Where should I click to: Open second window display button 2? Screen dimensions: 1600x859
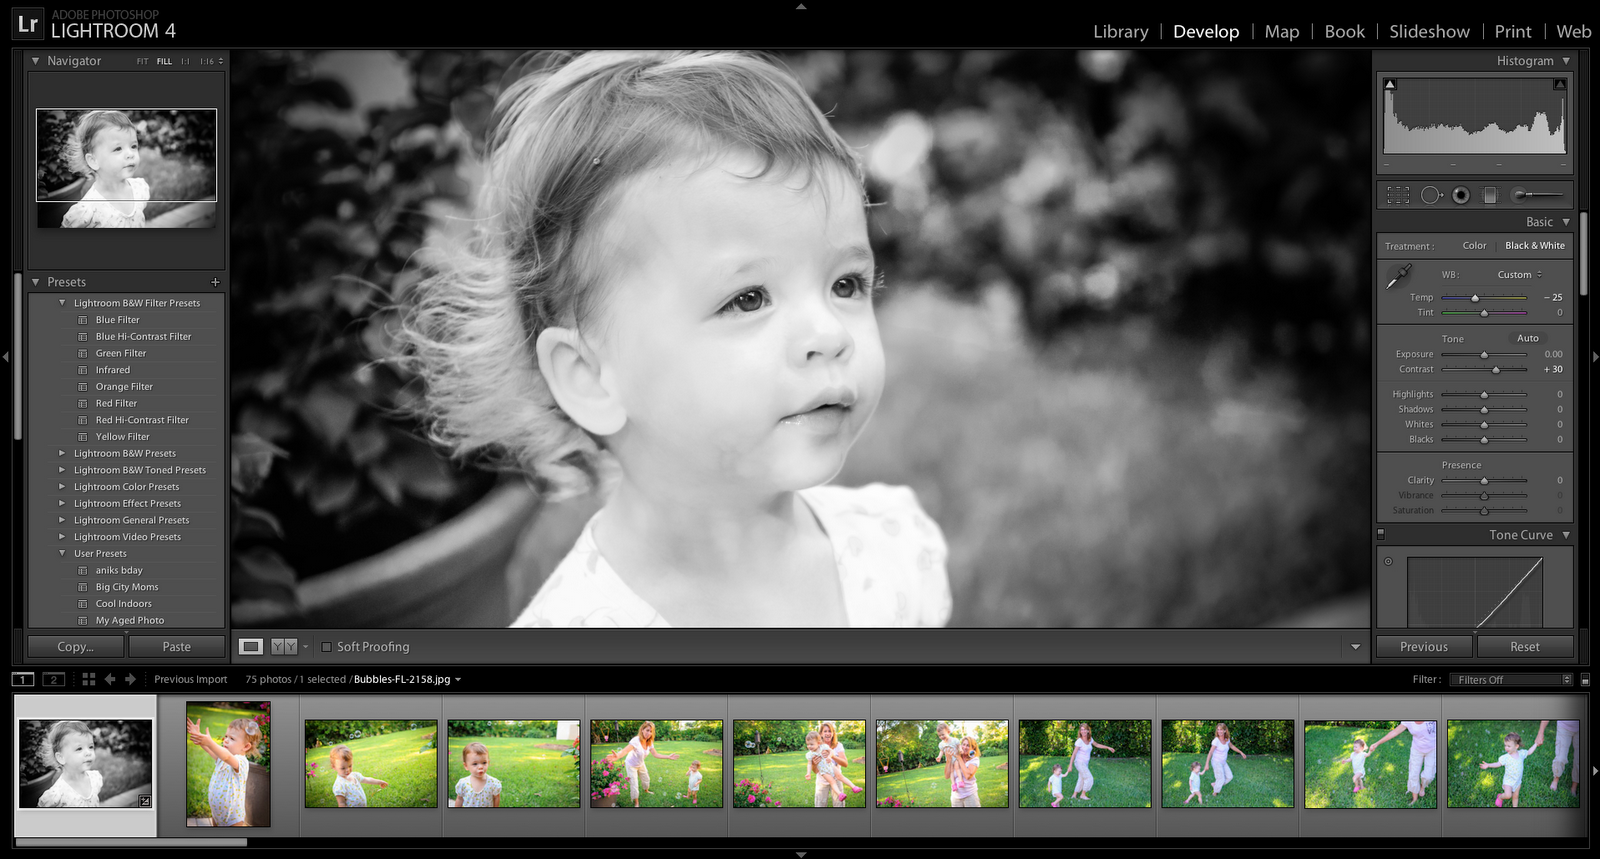[x=54, y=679]
